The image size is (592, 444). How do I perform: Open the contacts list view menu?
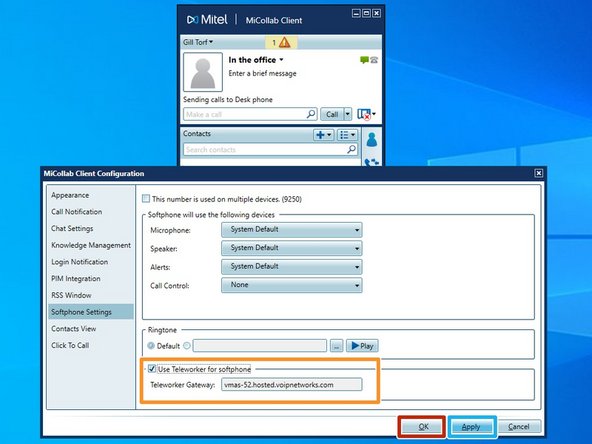[347, 135]
